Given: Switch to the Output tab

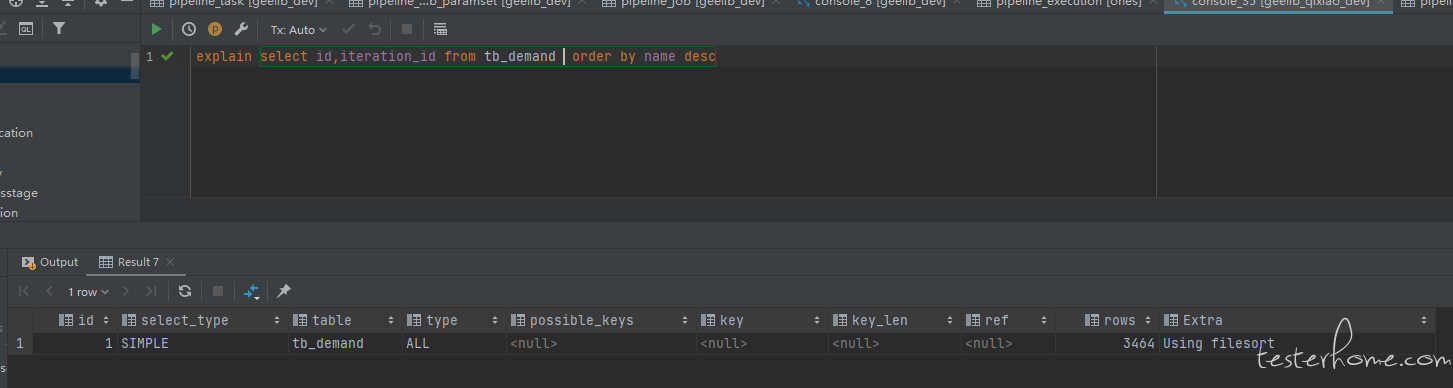Looking at the screenshot, I should (x=50, y=262).
